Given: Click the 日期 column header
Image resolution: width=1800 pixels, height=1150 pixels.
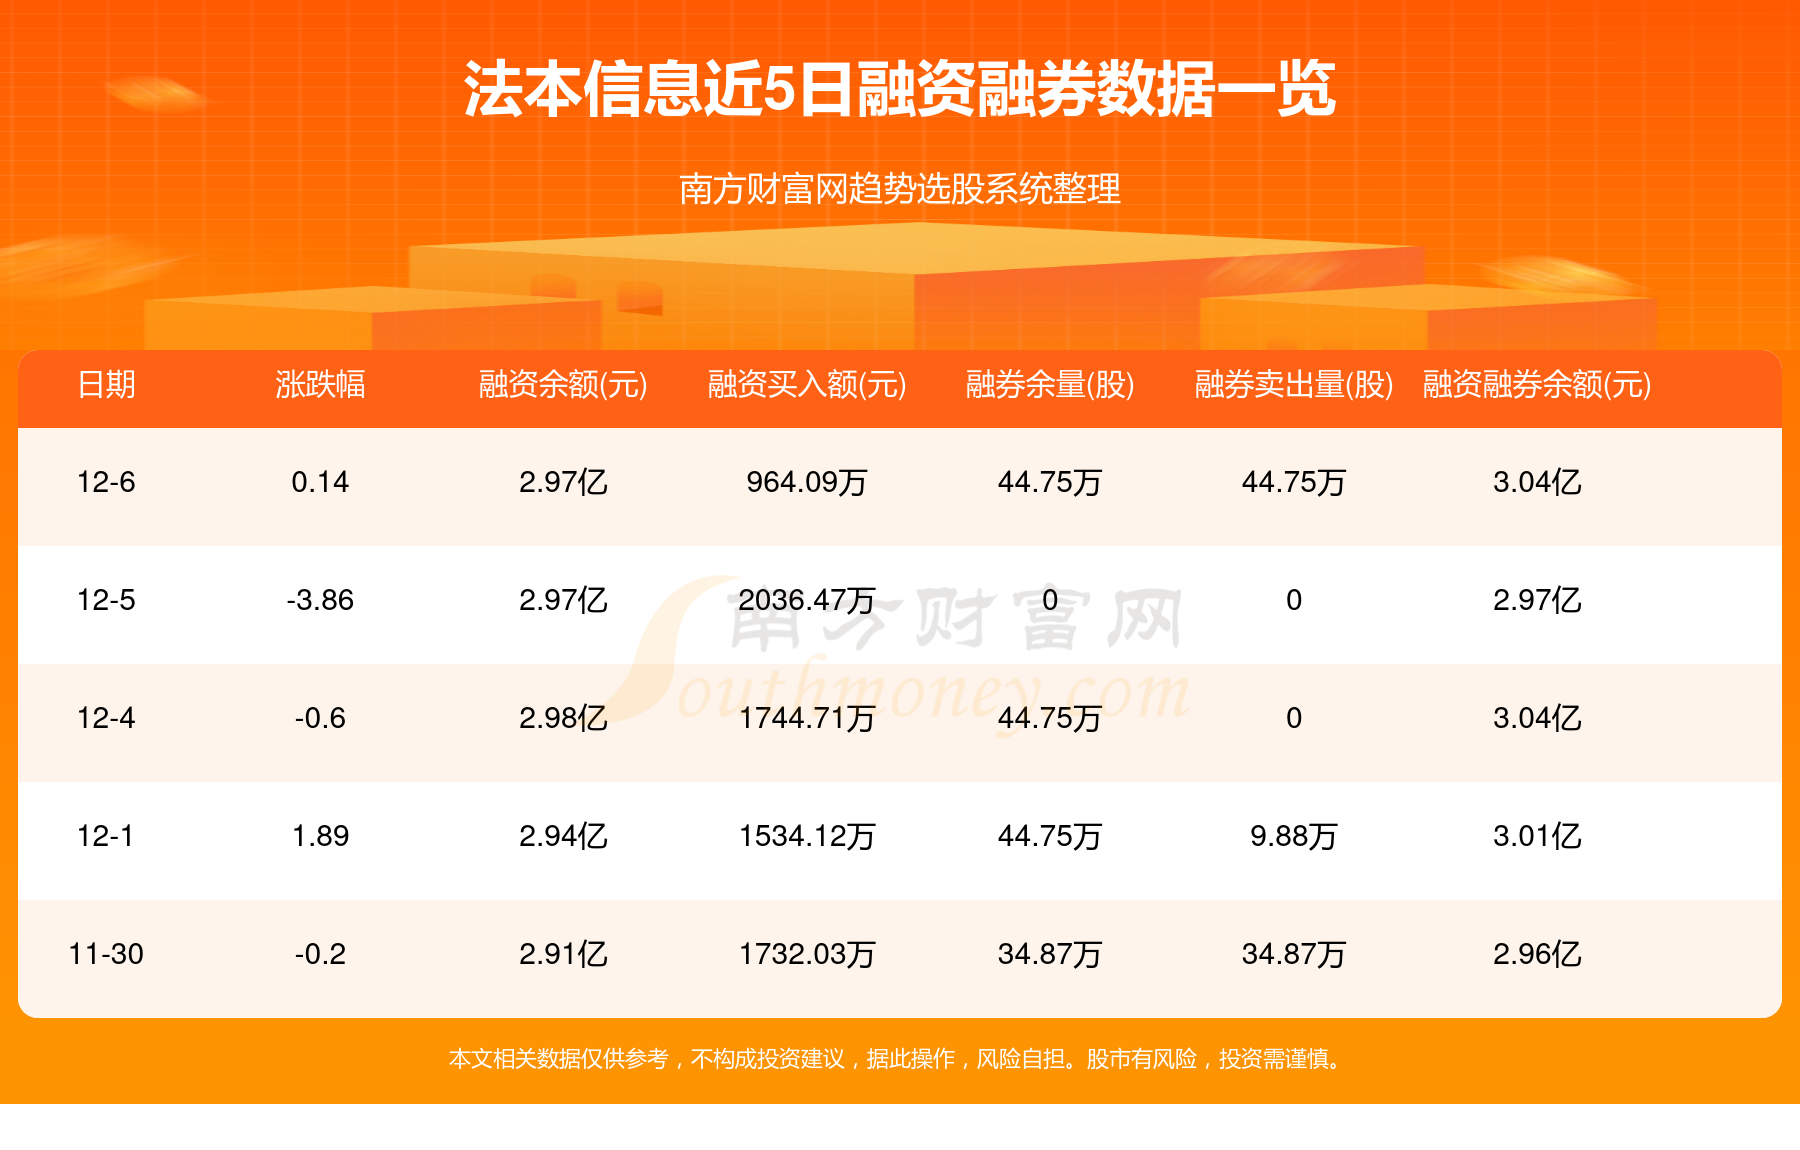Looking at the screenshot, I should (106, 384).
